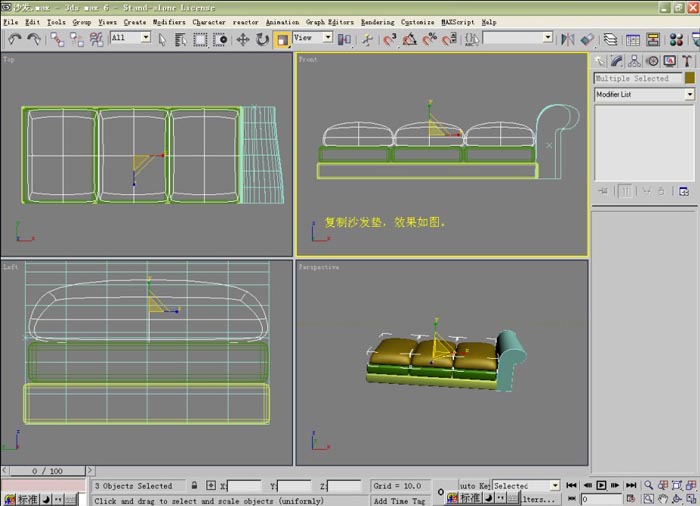
Task: Switch to the Modify command panel tab
Action: [617, 61]
